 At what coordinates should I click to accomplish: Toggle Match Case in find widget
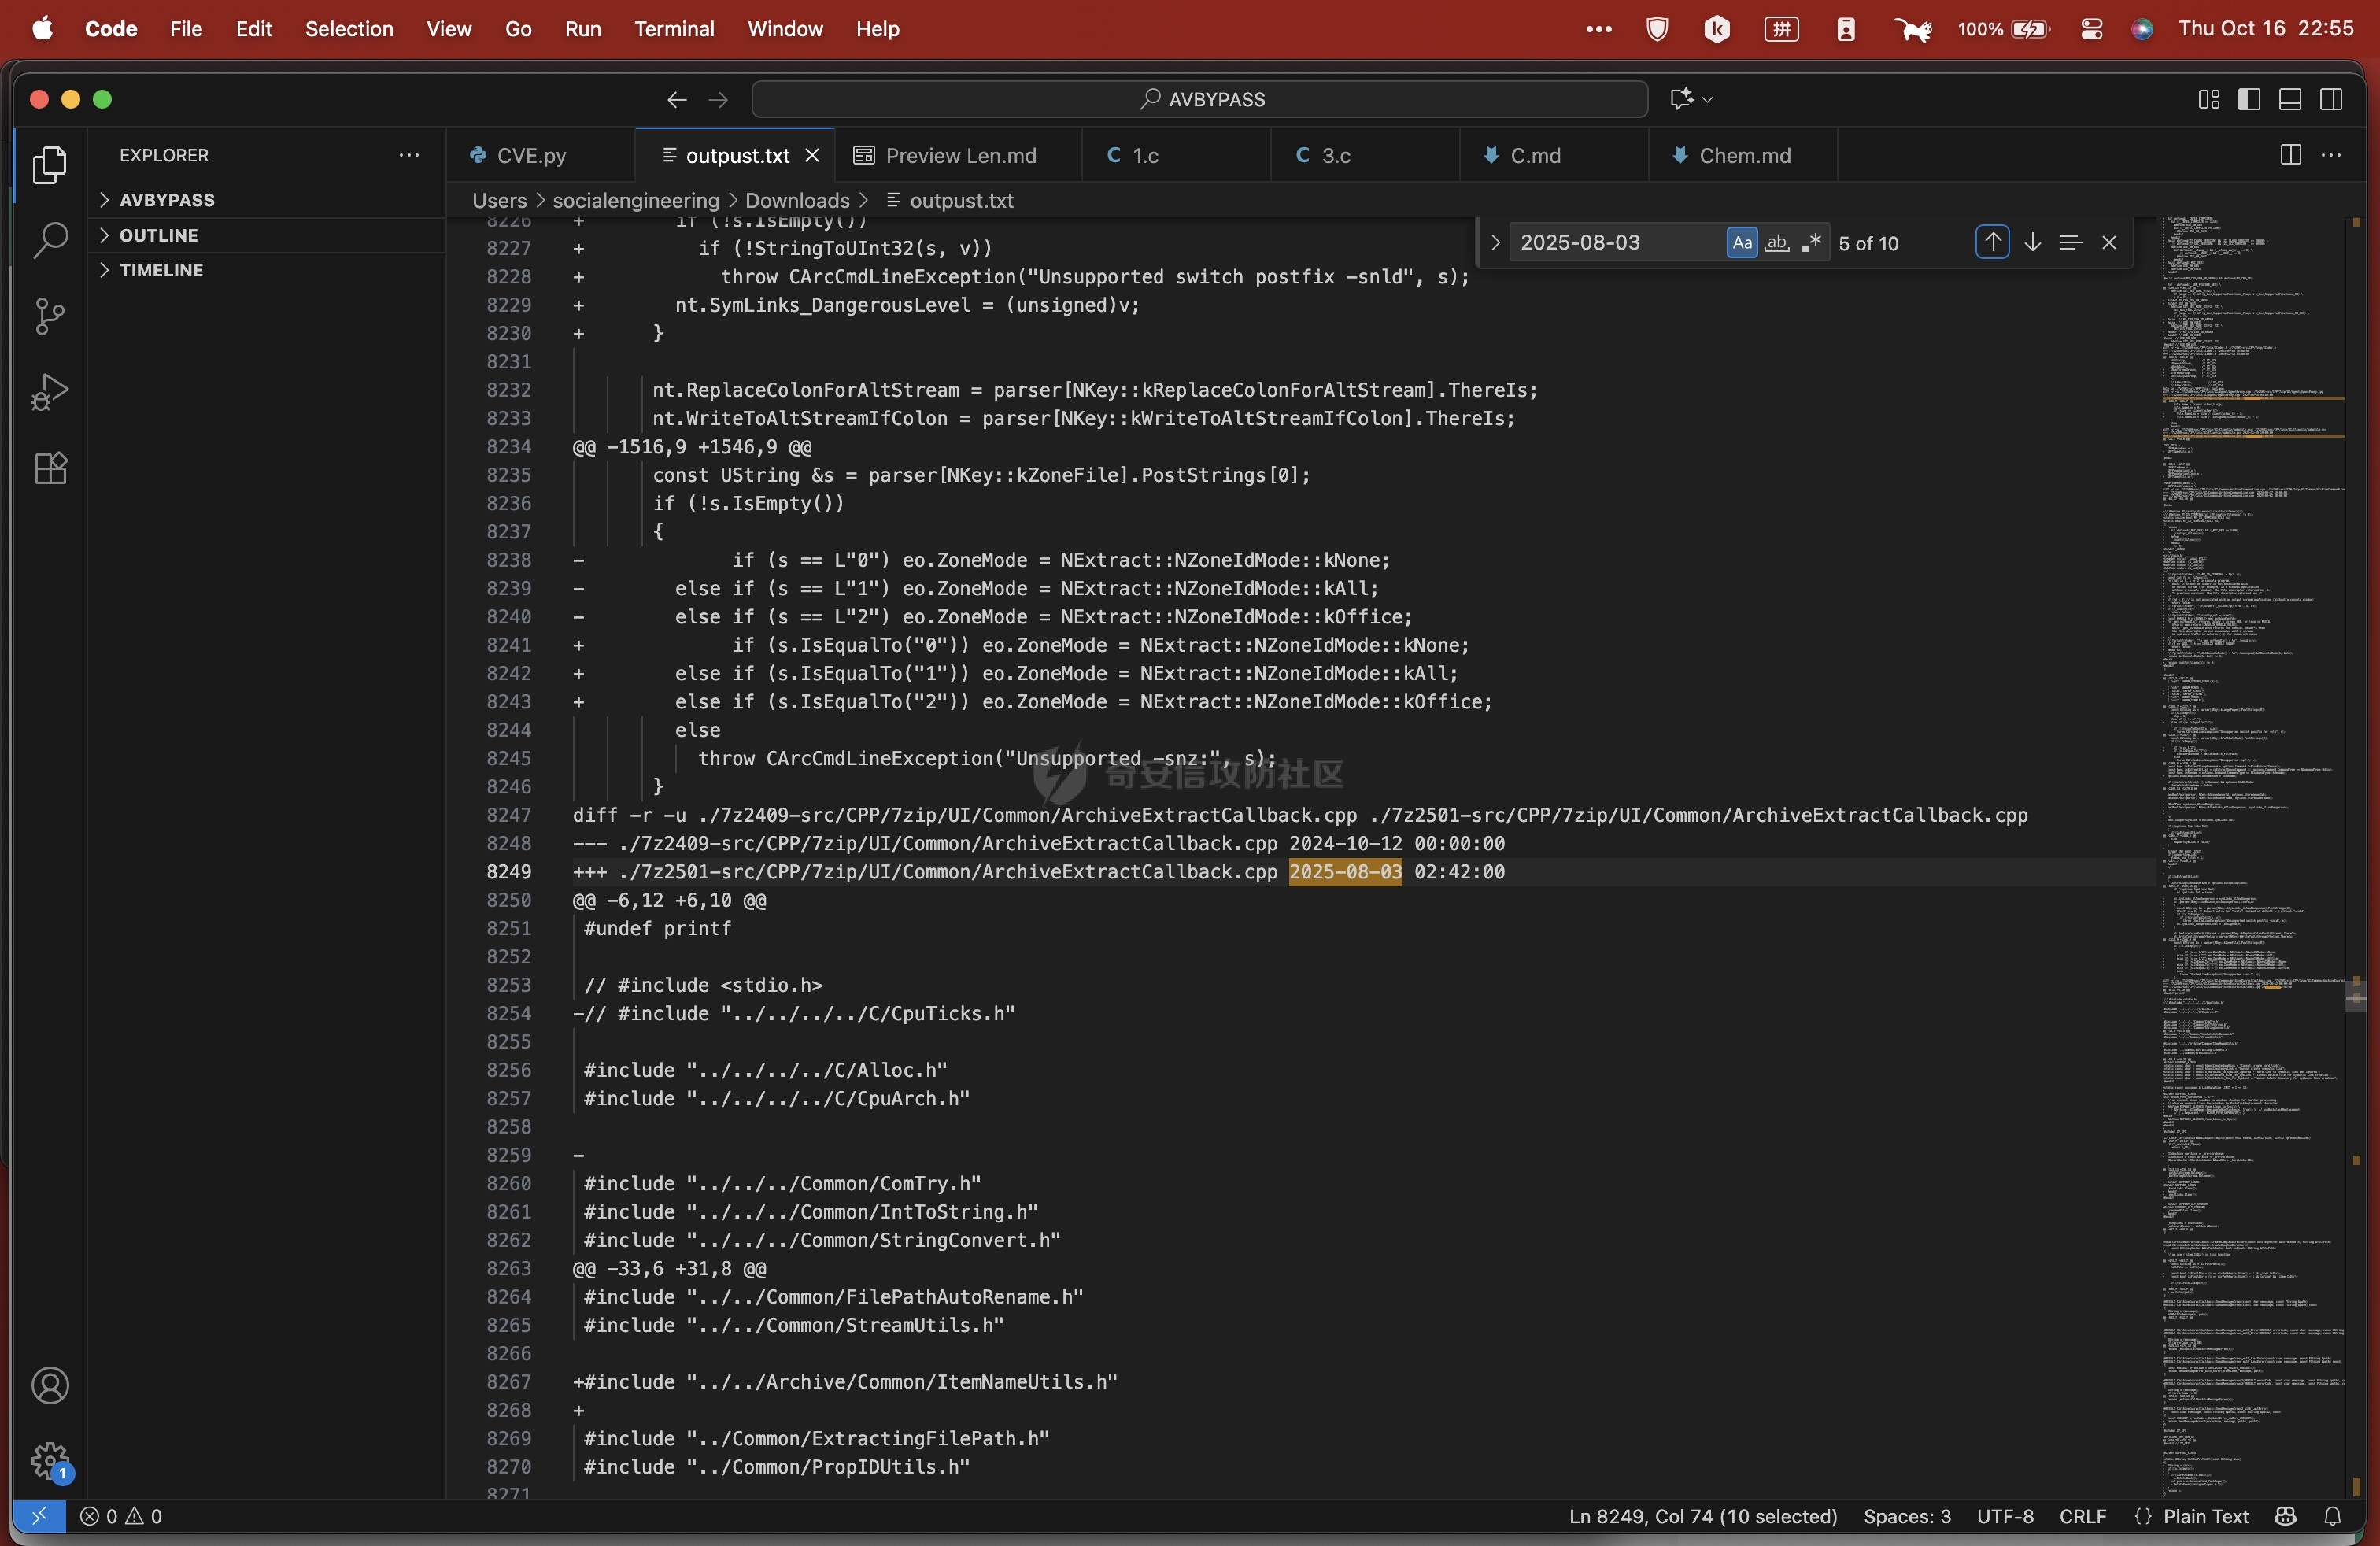(x=1742, y=243)
